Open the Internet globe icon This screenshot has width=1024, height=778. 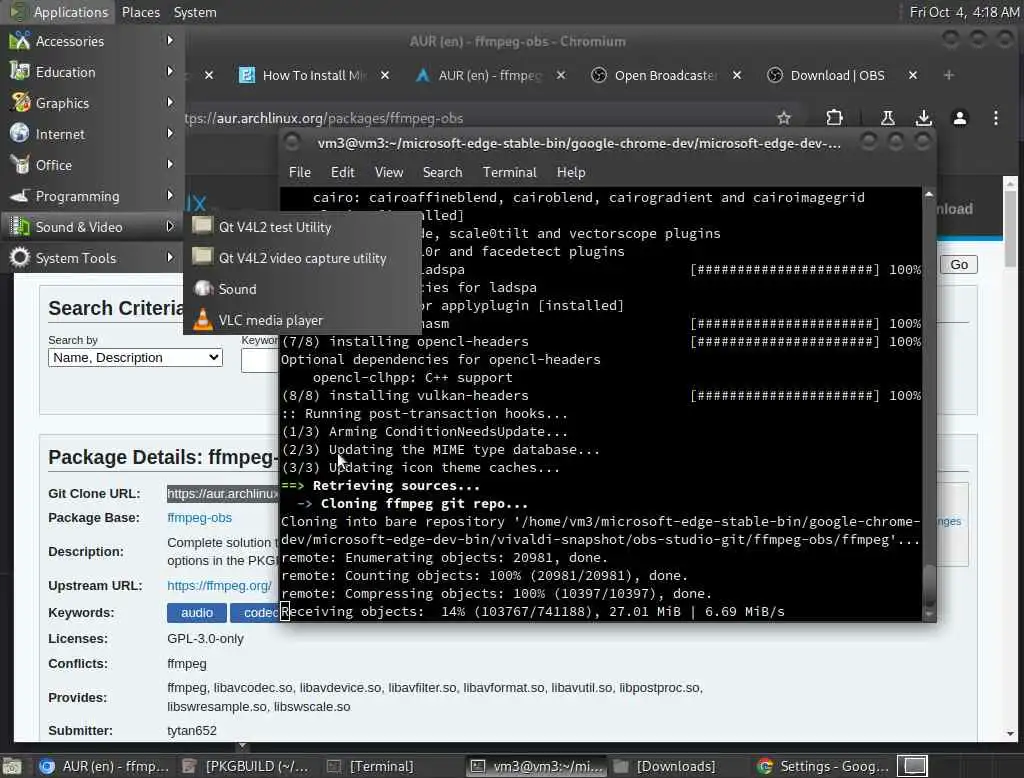click(20, 133)
